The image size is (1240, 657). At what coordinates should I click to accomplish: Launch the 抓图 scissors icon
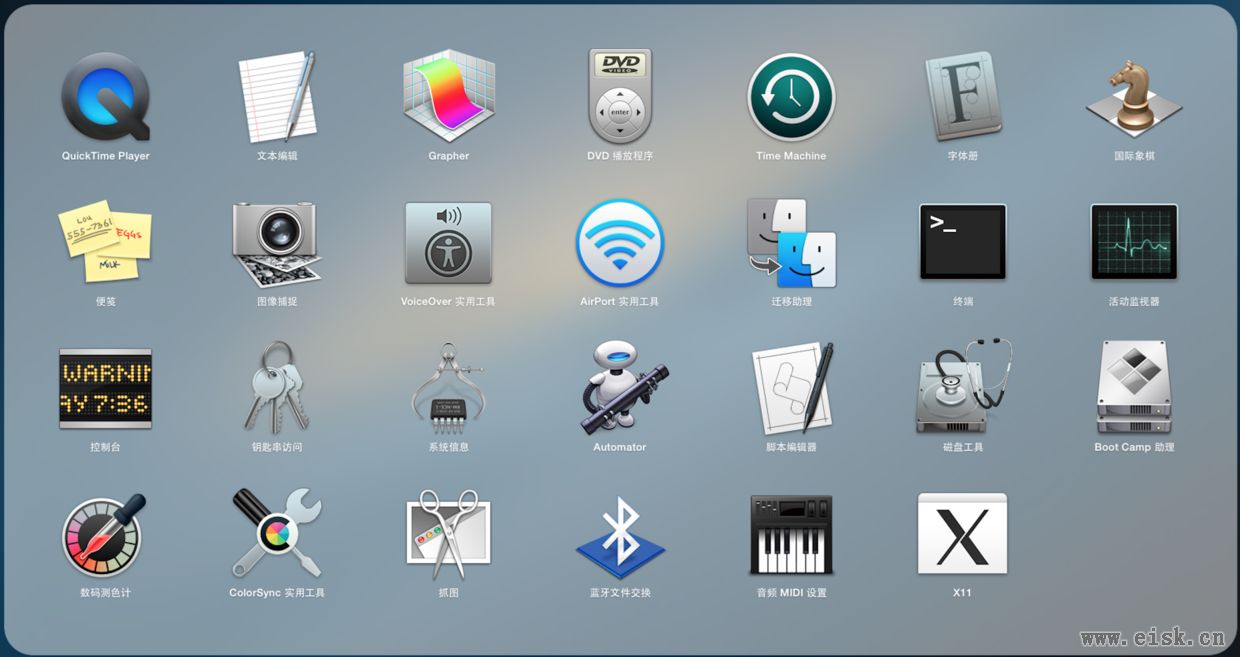pyautogui.click(x=448, y=534)
